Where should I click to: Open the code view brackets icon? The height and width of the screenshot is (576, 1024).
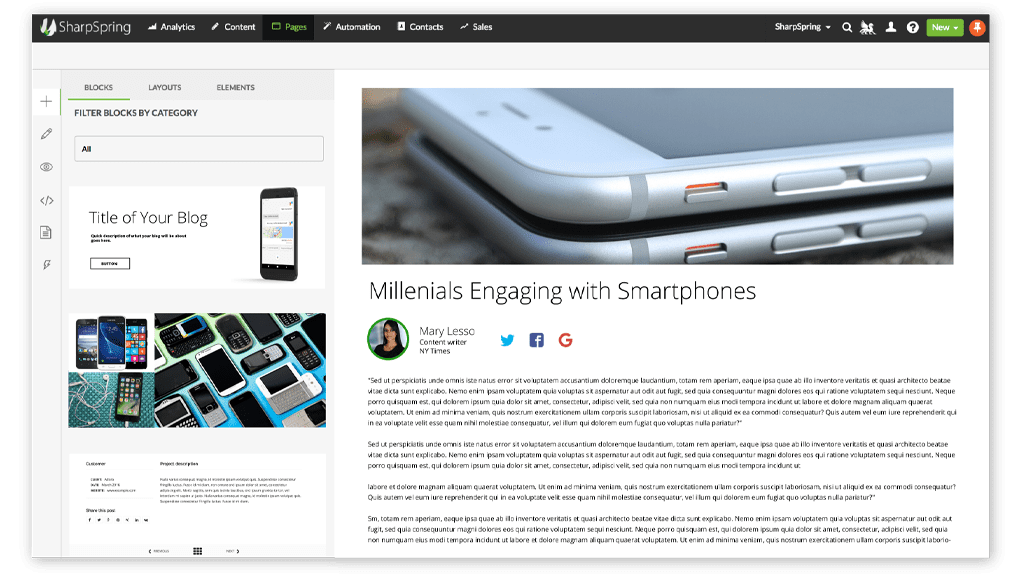[x=46, y=200]
